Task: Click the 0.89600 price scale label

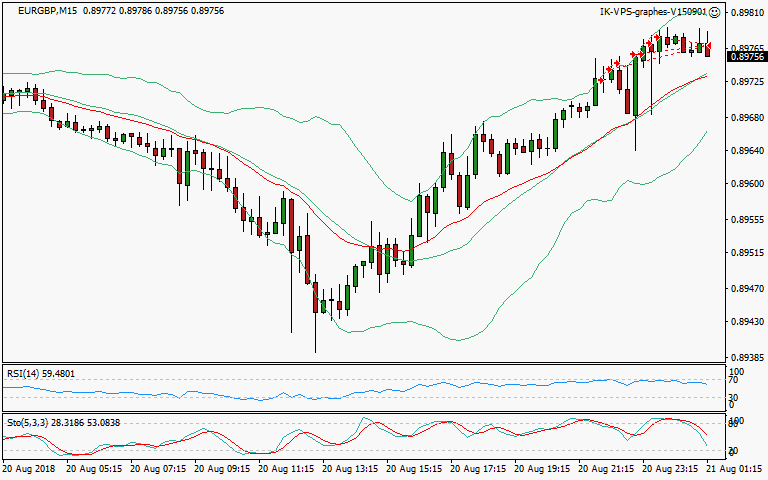Action: 747,185
